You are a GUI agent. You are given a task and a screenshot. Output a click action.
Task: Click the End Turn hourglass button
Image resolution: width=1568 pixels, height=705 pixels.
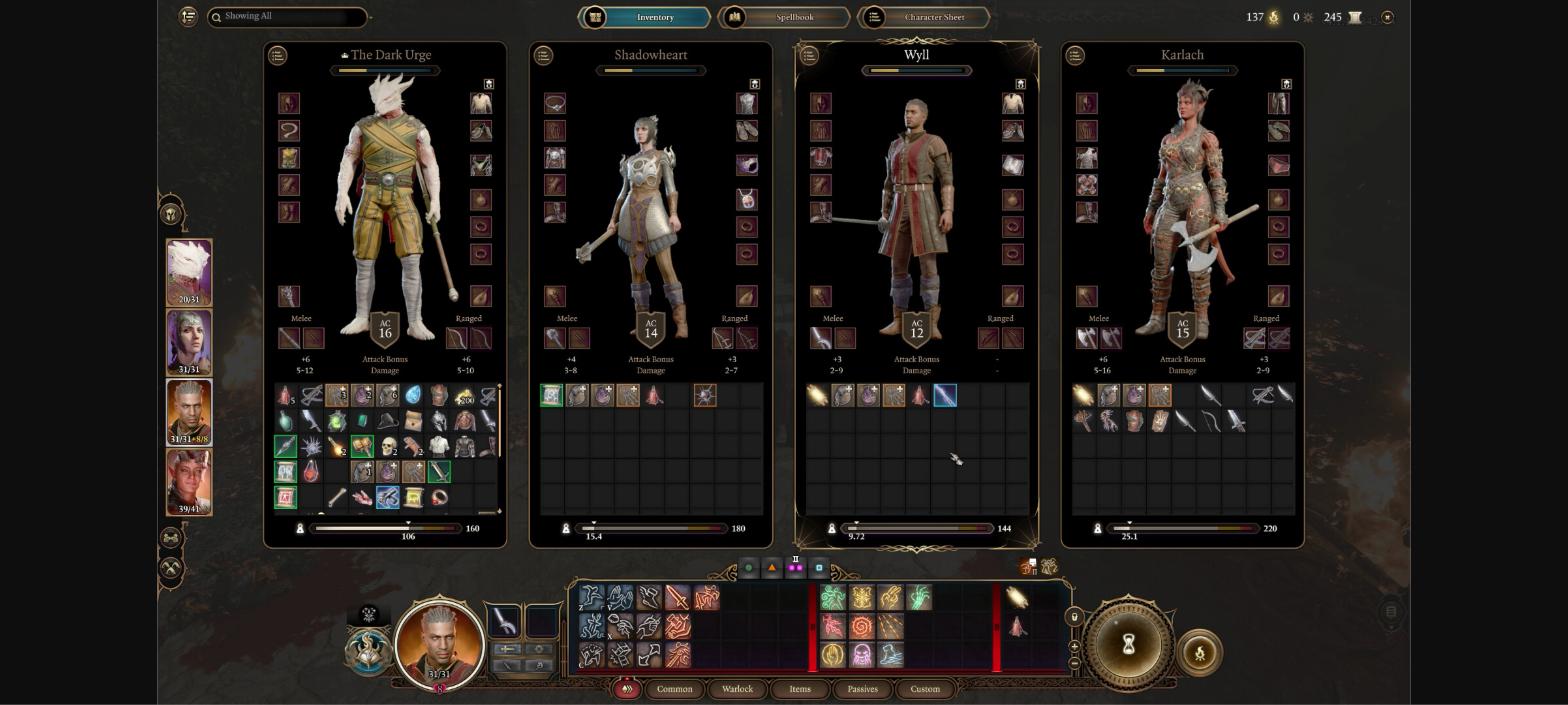1129,645
